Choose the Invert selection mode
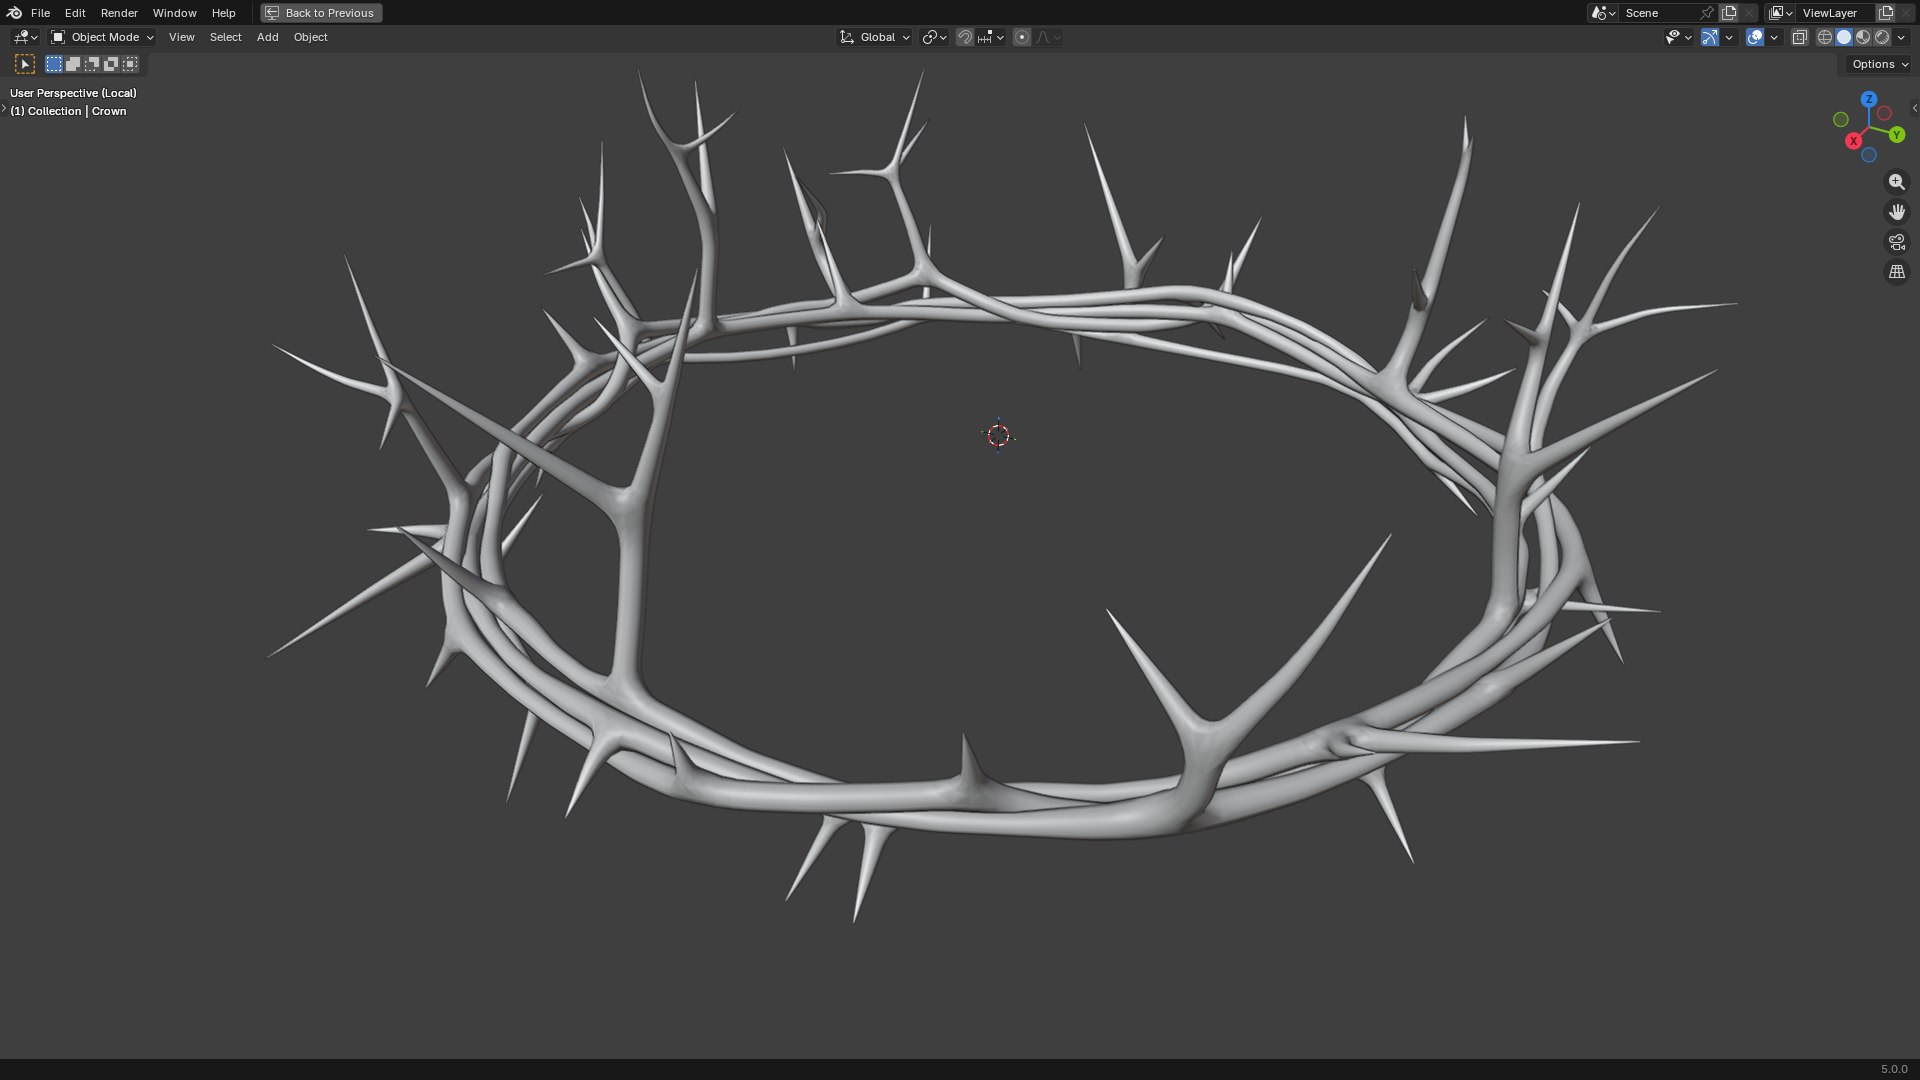Viewport: 1920px width, 1080px height. point(111,64)
